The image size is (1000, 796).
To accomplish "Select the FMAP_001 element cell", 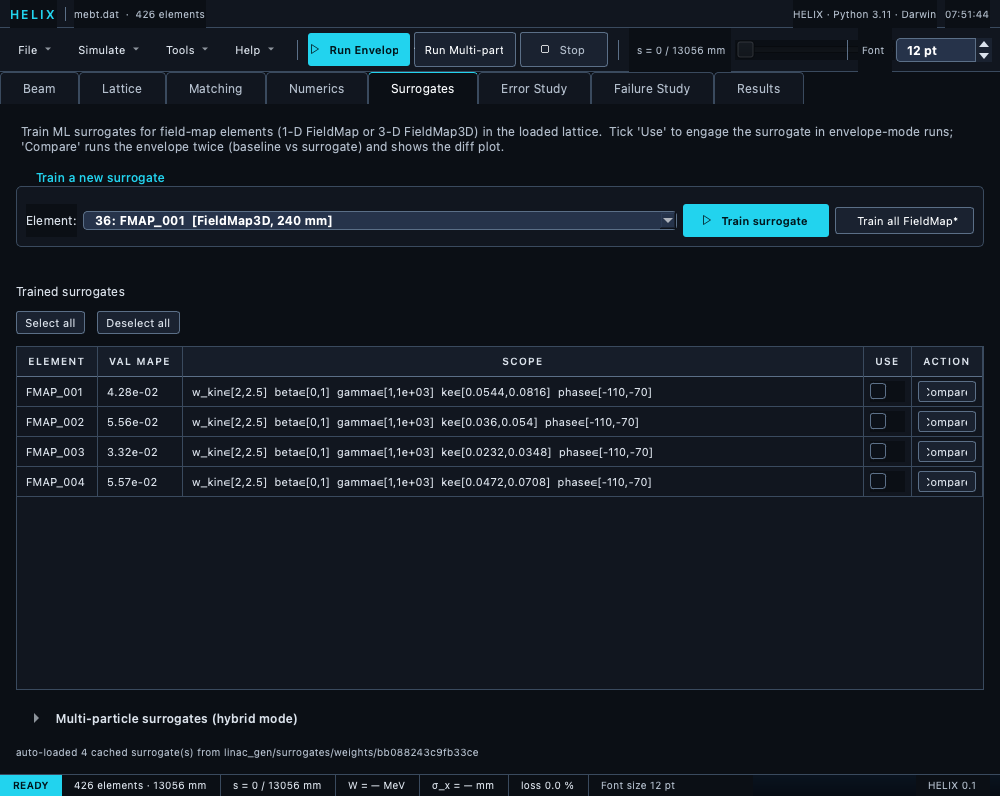I will click(57, 392).
